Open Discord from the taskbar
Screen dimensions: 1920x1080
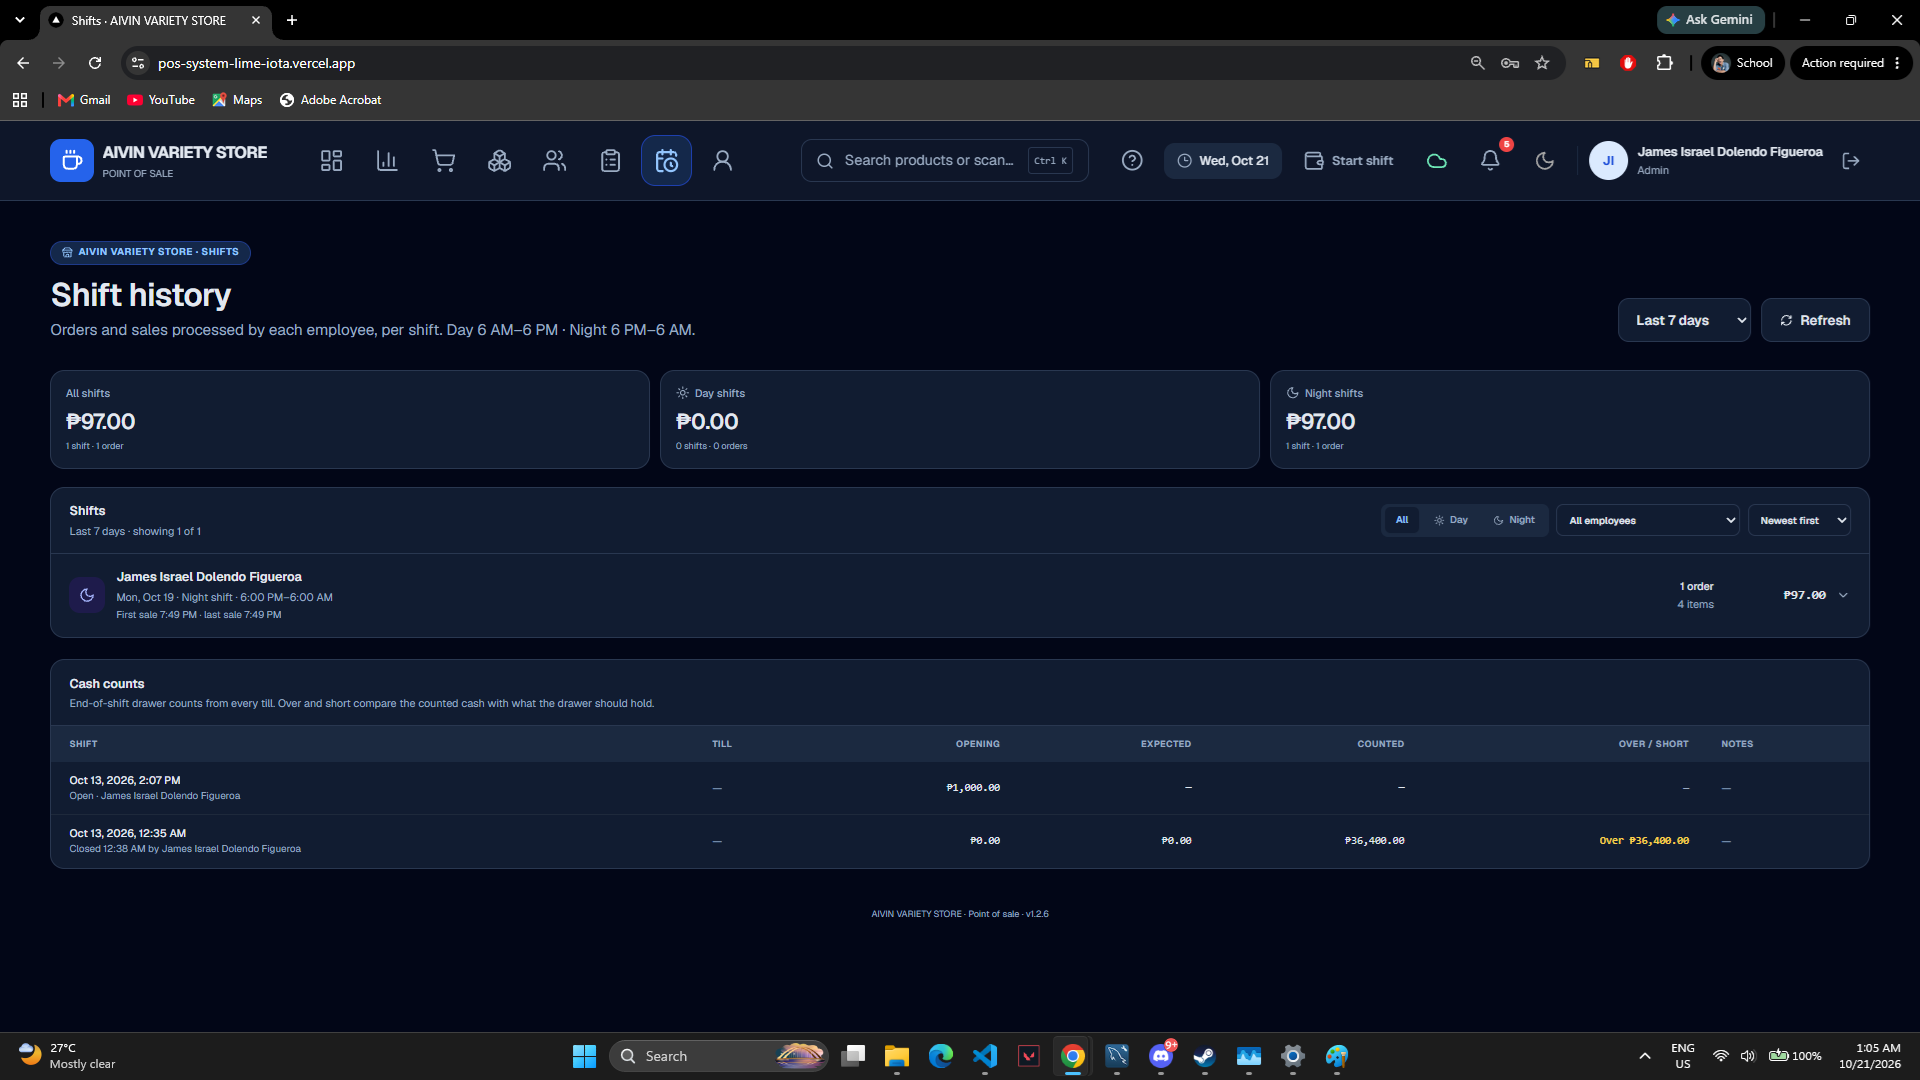[1161, 1056]
